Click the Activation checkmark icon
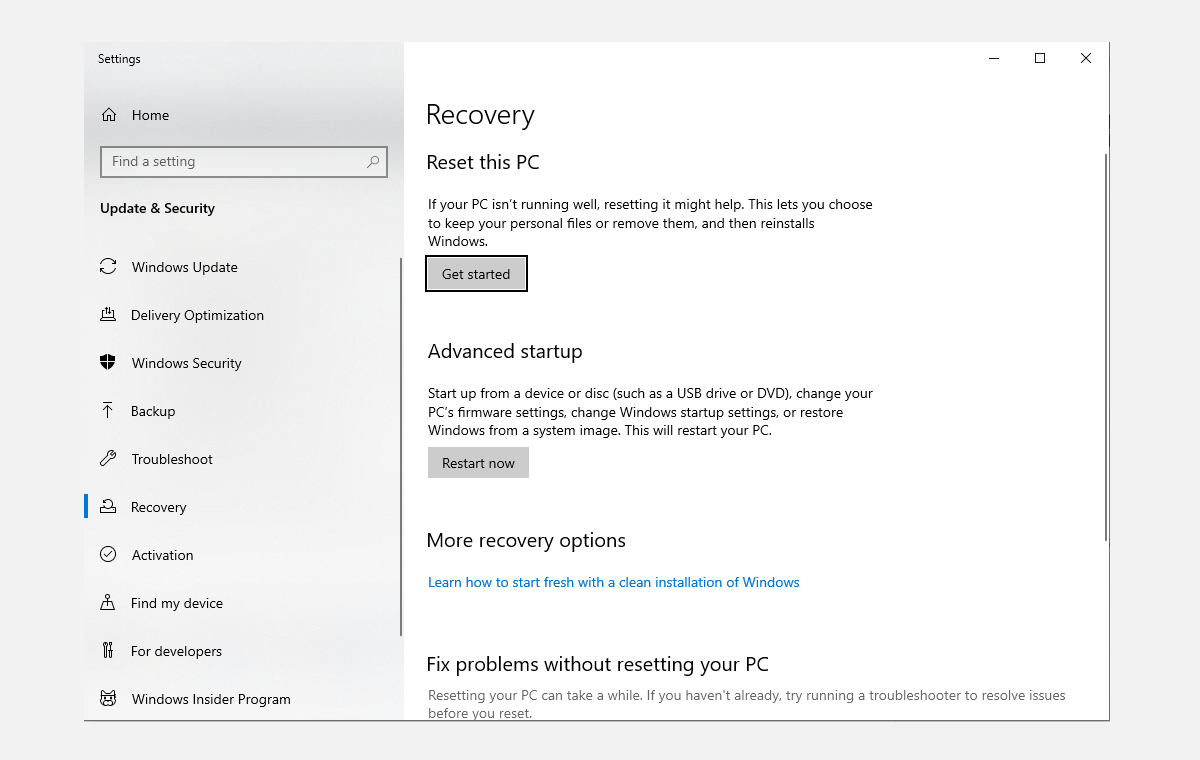The image size is (1200, 760). (x=108, y=555)
